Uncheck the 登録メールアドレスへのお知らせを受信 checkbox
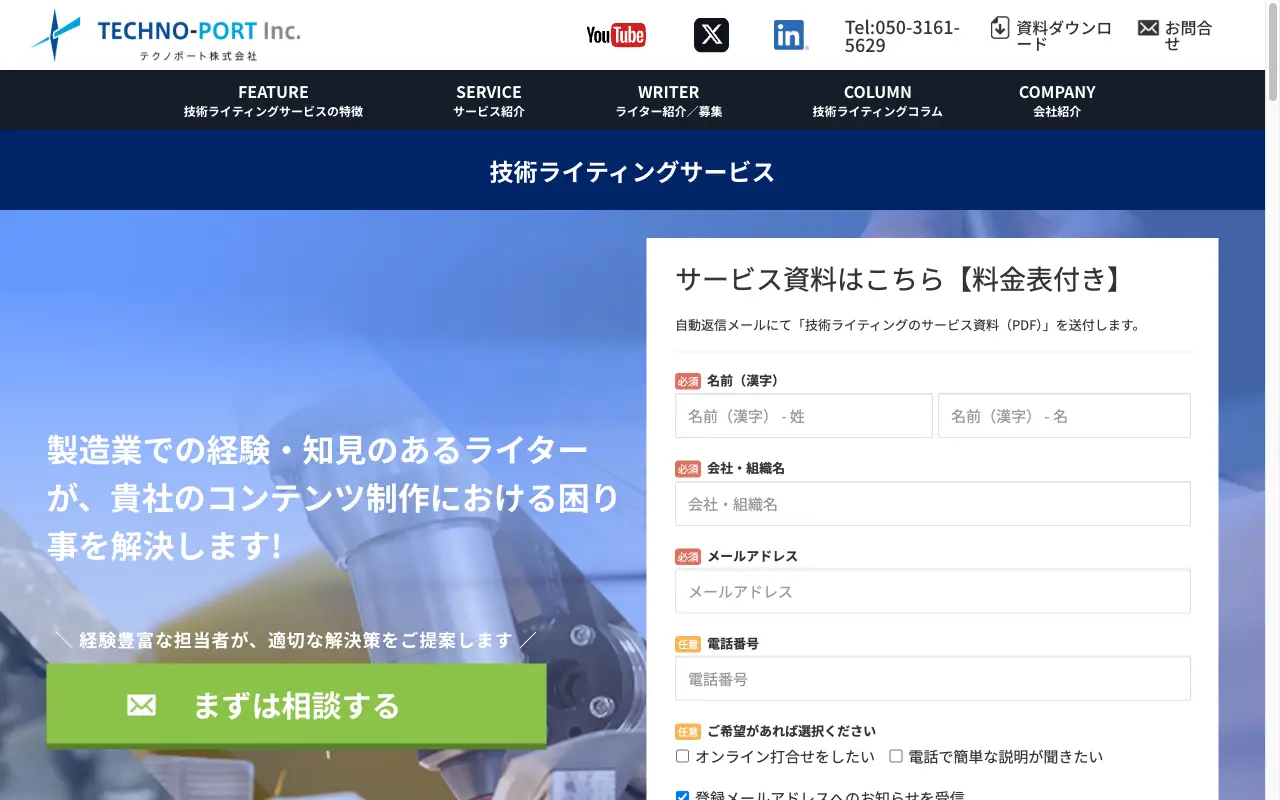This screenshot has height=800, width=1280. coord(682,795)
